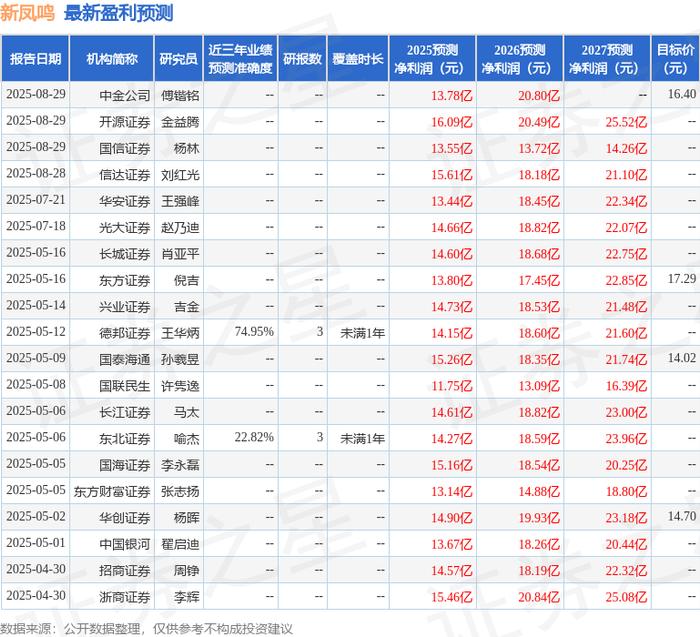
Task: Select the 2025预测净利润 column header
Action: [433, 59]
